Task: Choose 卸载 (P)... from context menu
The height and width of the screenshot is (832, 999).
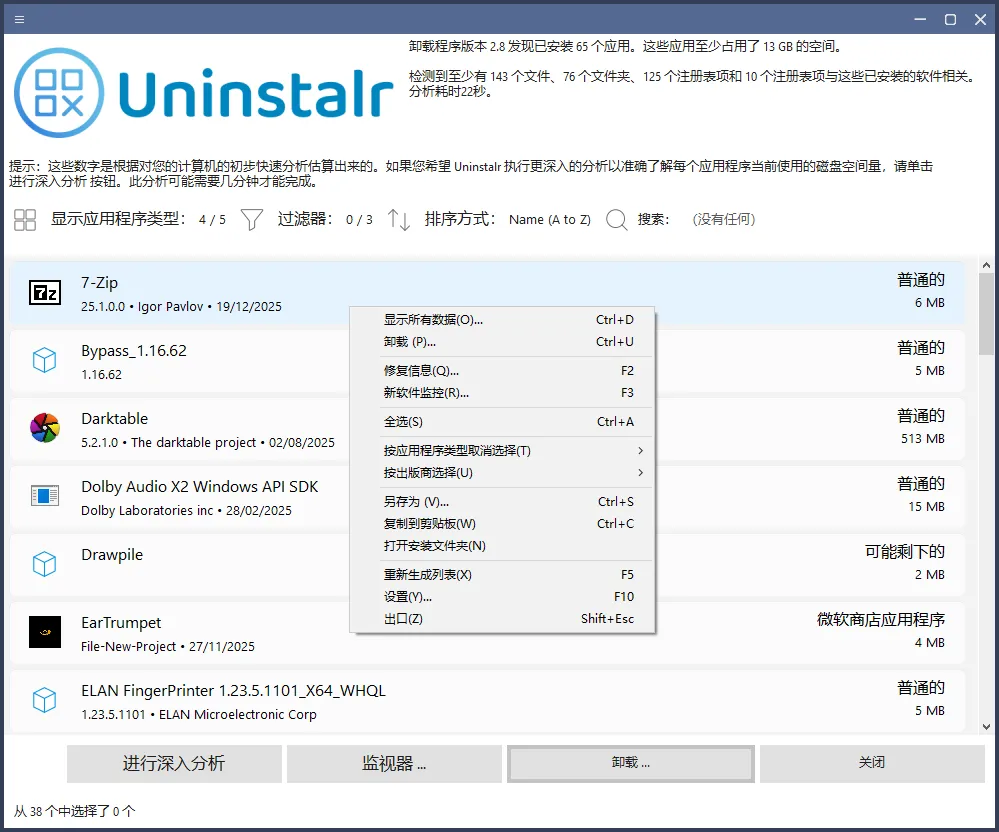Action: [503, 342]
